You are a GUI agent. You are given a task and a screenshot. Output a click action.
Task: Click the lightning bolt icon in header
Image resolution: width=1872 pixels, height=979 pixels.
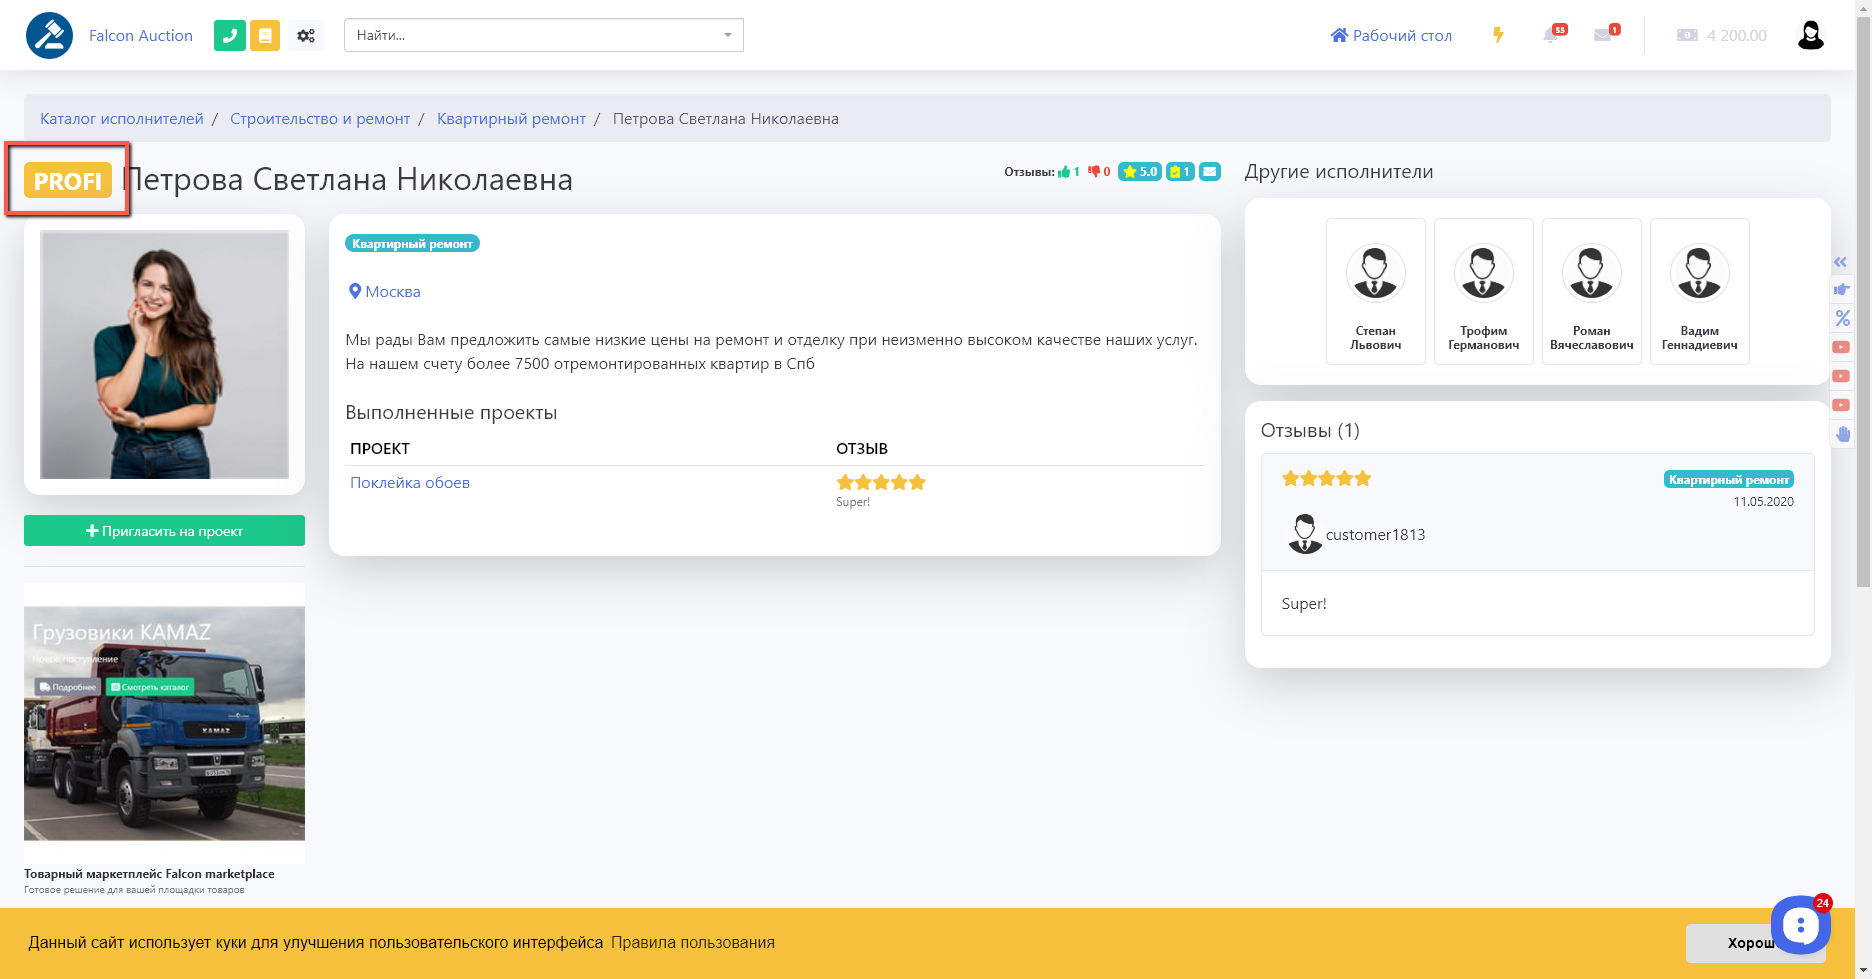(x=1498, y=36)
